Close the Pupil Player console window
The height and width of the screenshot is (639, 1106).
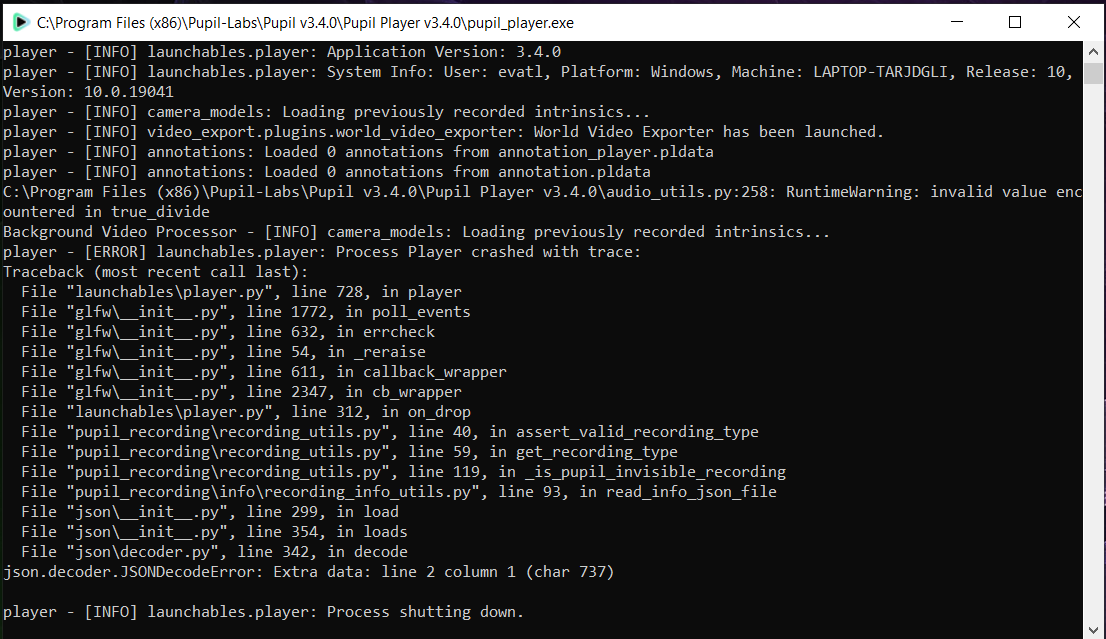point(1074,22)
